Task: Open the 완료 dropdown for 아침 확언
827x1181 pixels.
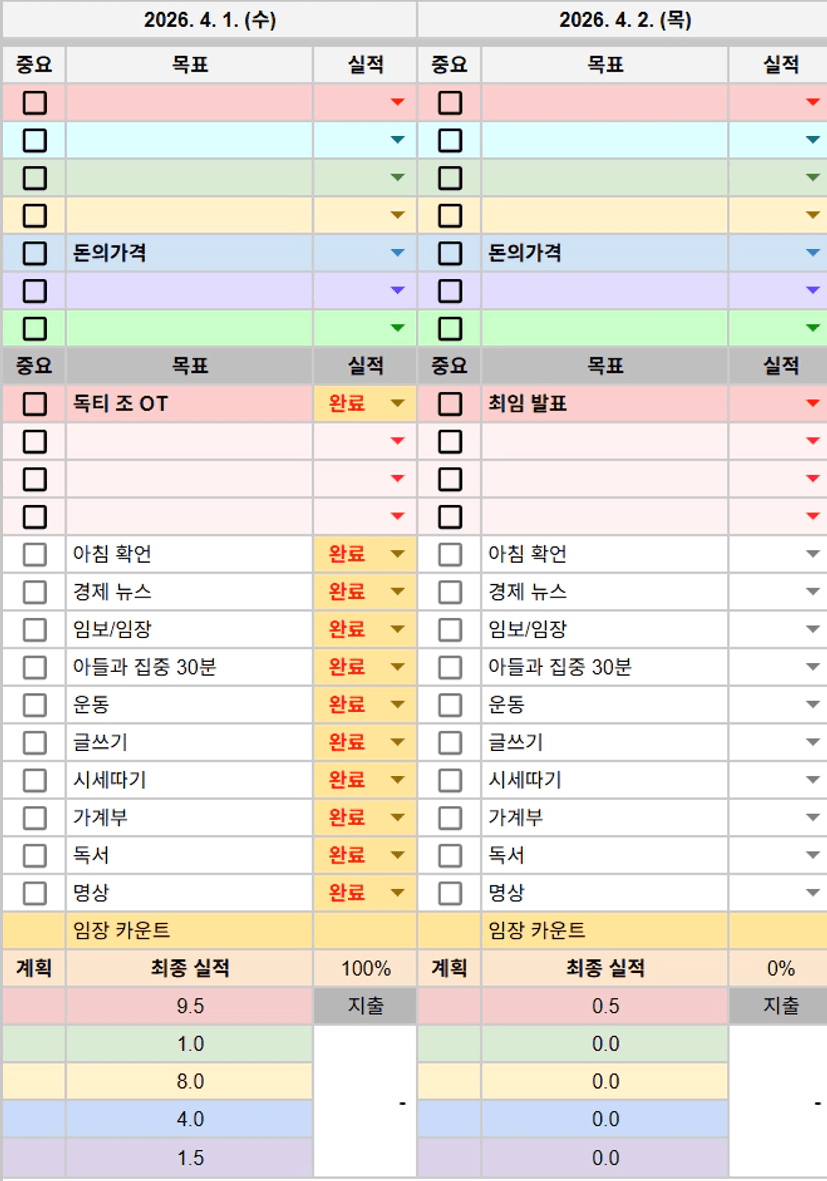Action: (x=398, y=555)
